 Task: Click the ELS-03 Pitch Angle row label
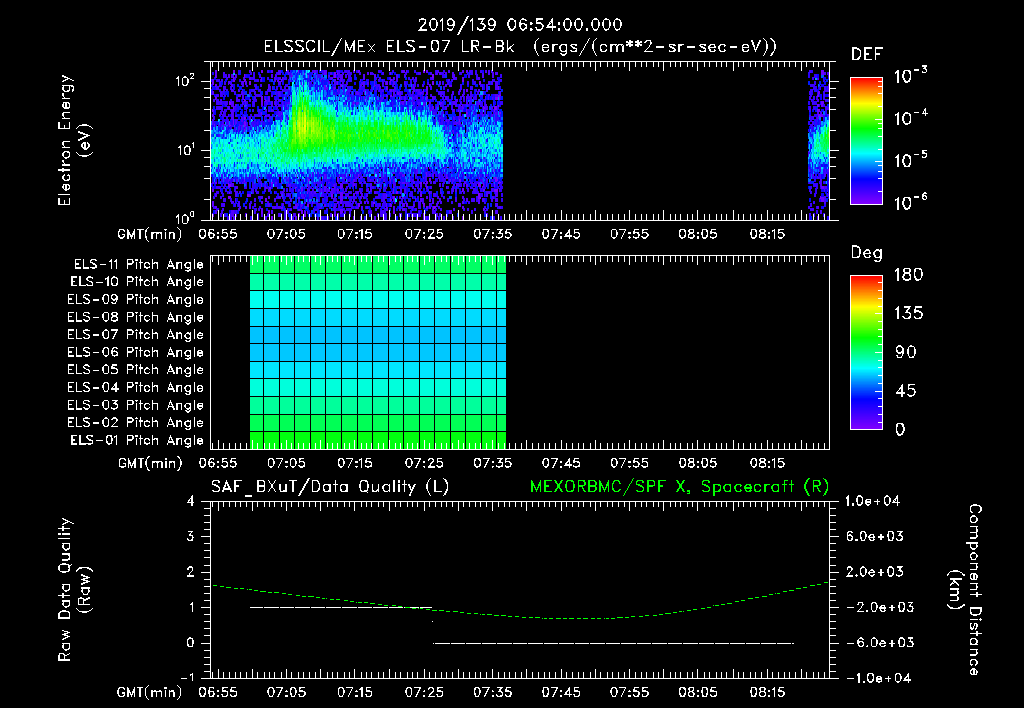(136, 405)
